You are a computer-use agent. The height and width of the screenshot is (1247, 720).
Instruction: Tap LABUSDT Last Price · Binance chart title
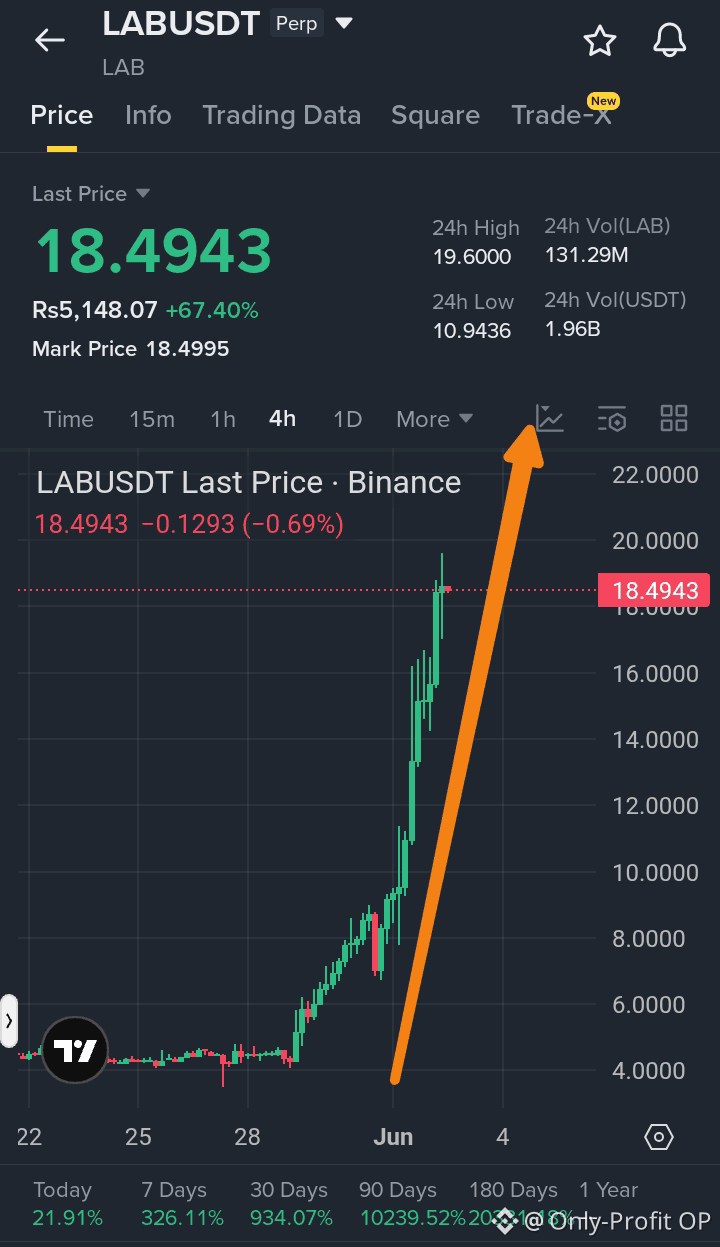coord(249,483)
